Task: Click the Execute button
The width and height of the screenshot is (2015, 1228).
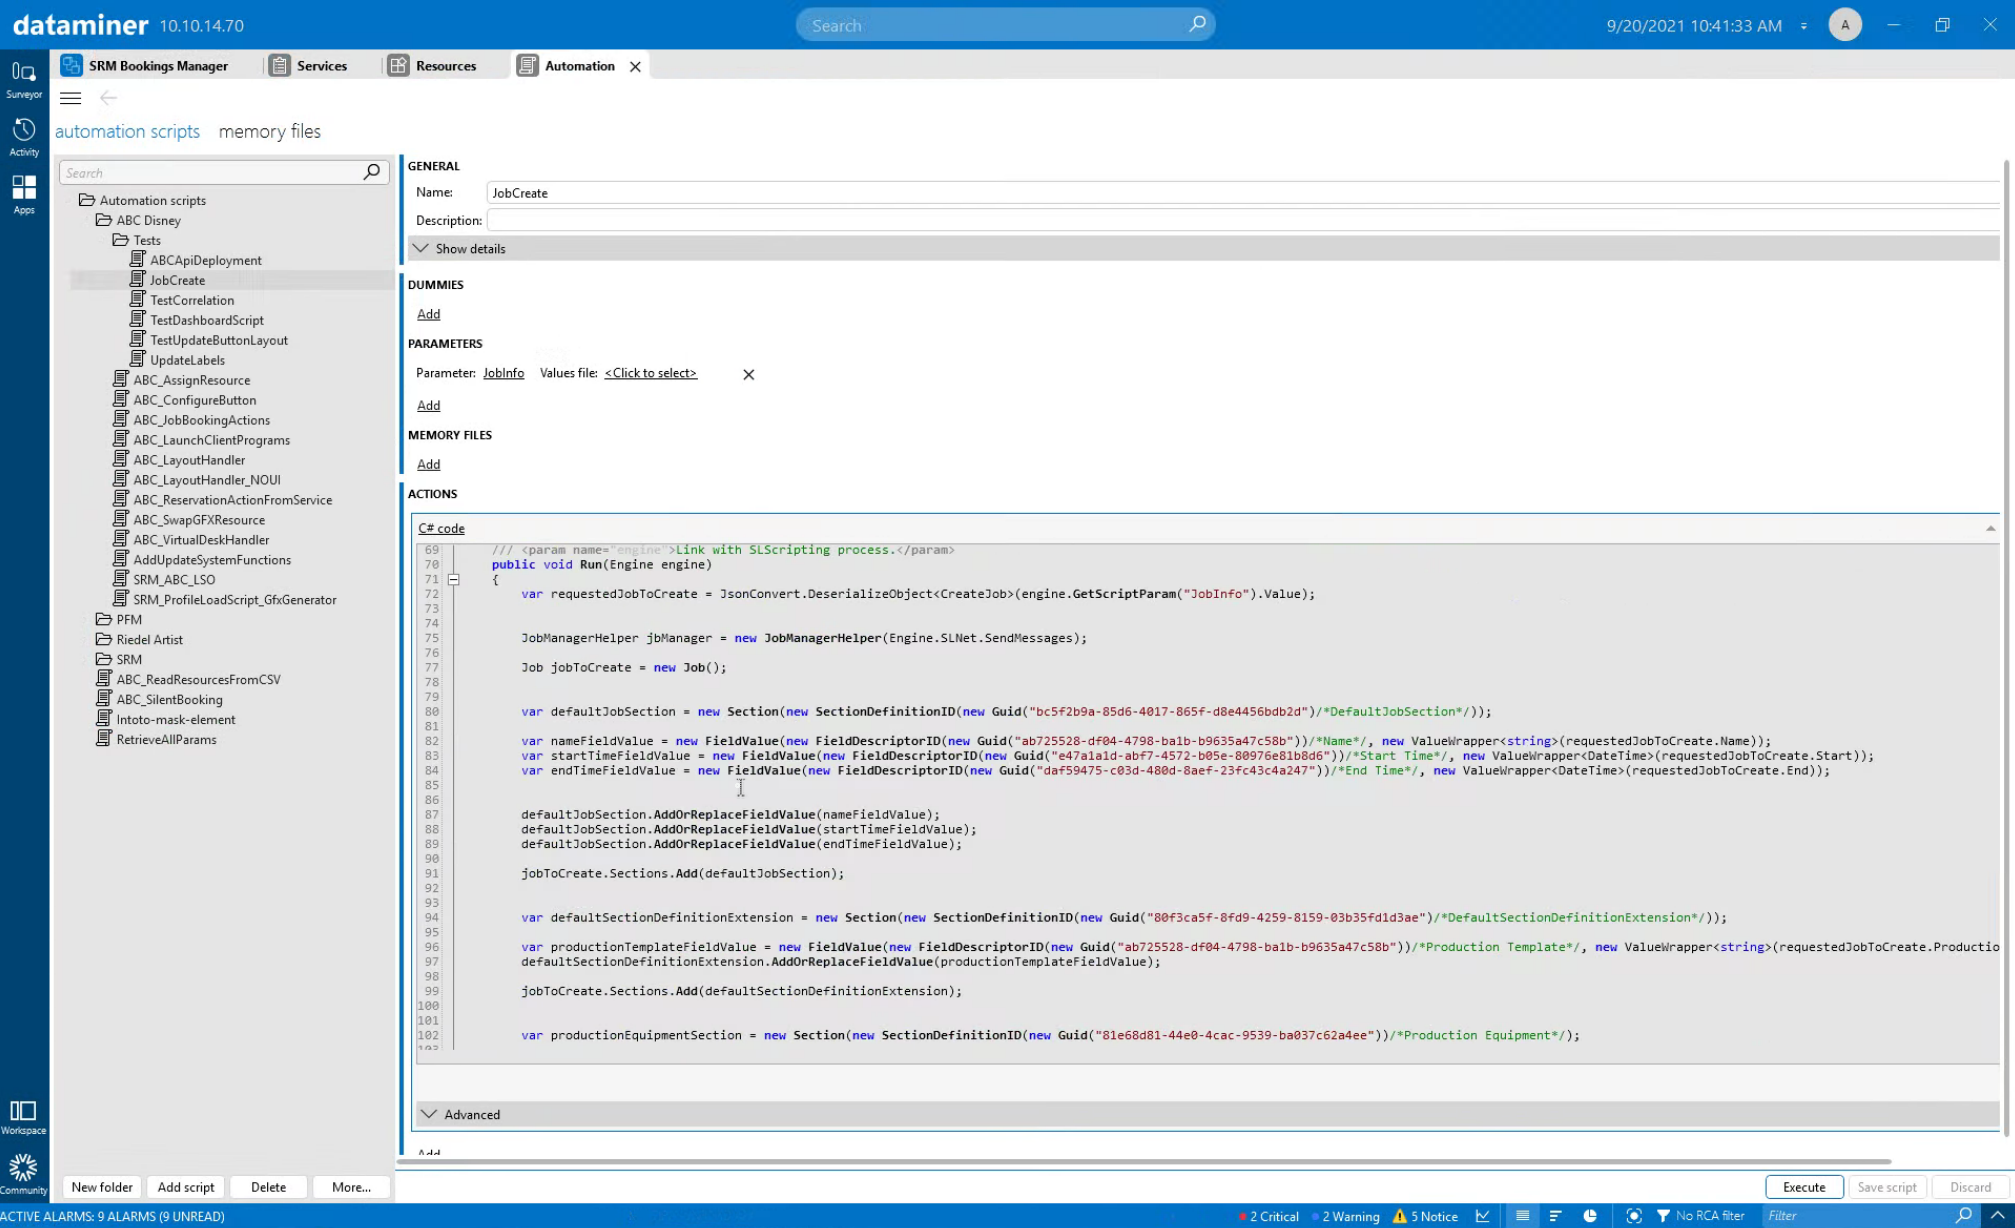Action: [x=1804, y=1187]
